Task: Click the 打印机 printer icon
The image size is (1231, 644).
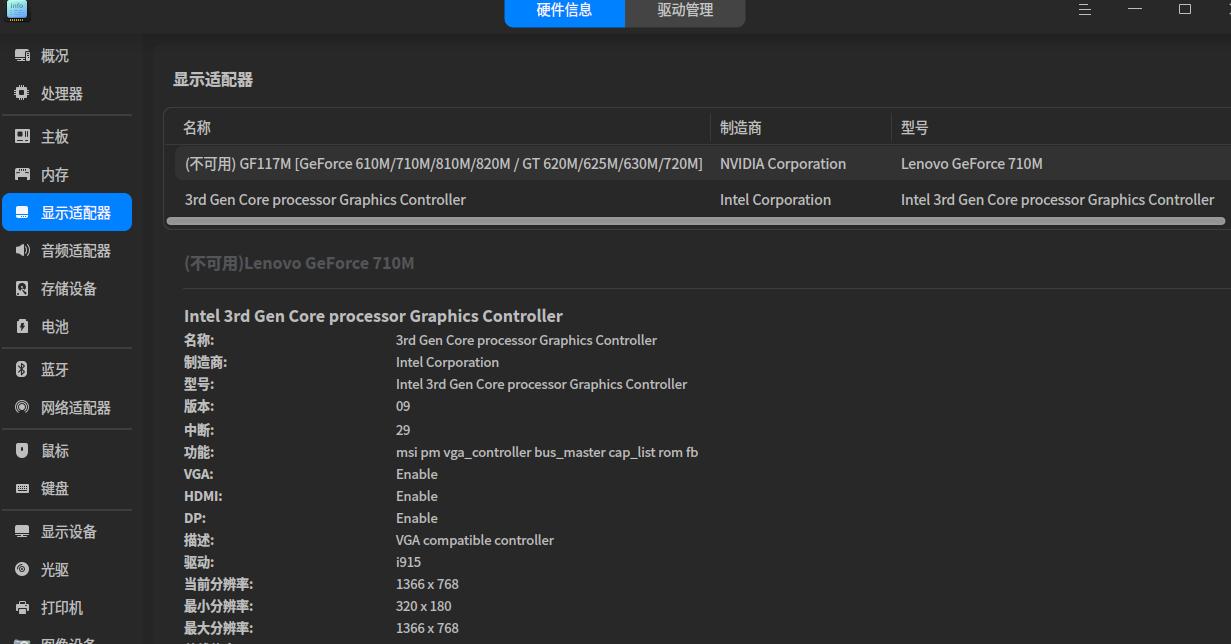Action: [22, 607]
